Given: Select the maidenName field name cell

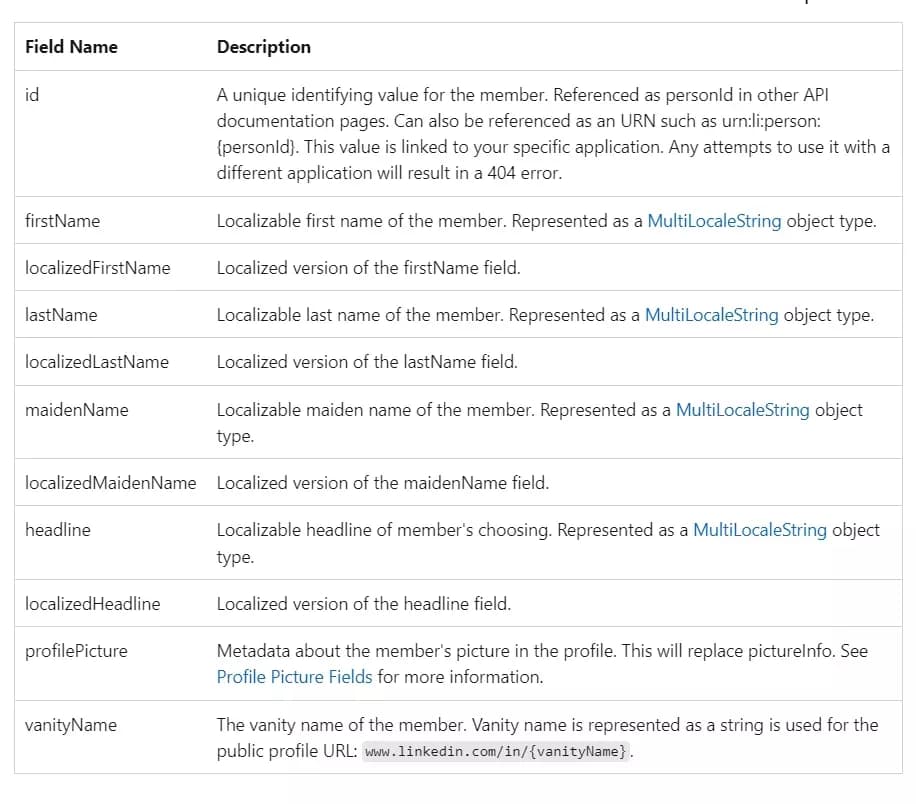Looking at the screenshot, I should [66, 409].
